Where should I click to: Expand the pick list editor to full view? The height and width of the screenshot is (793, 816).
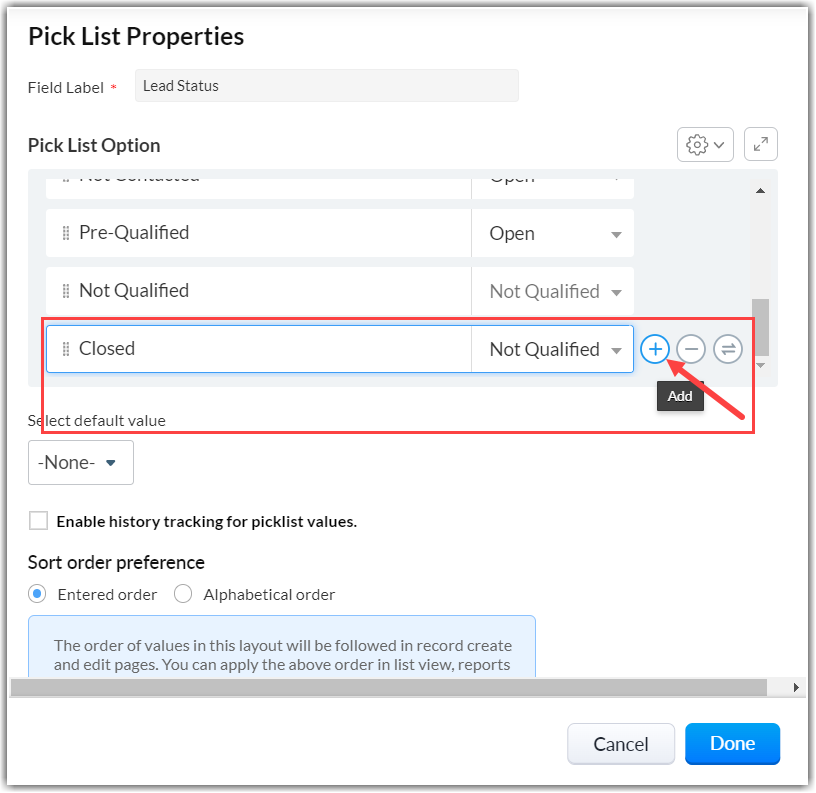pos(761,144)
